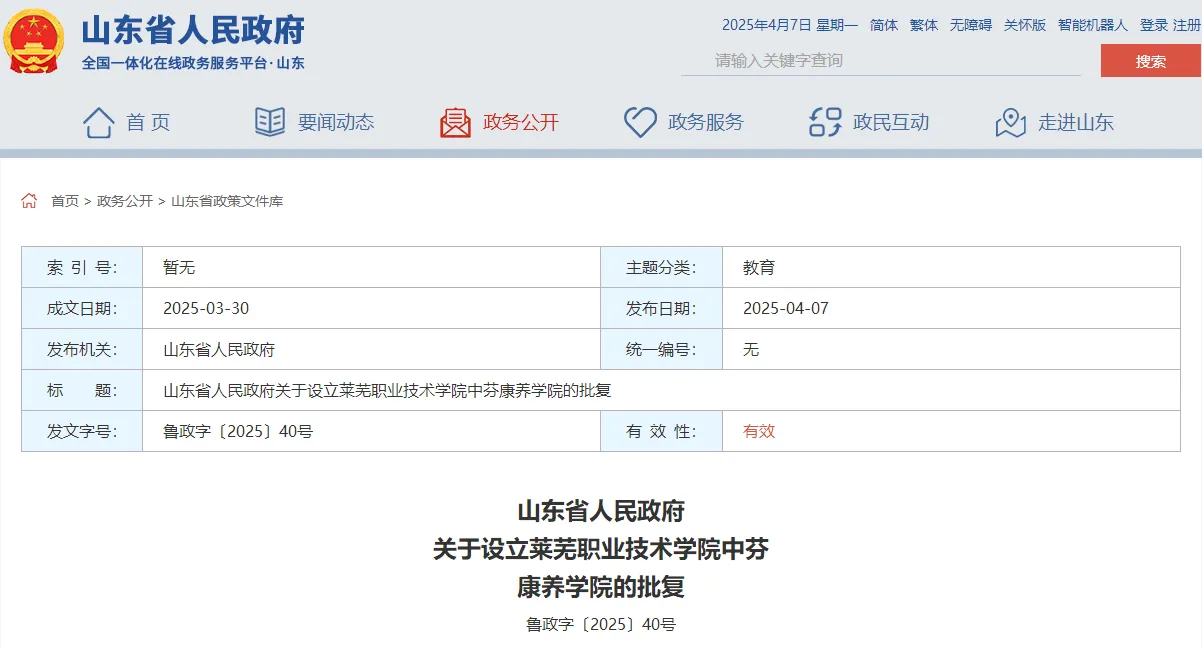Click the 发文字号 label cell
The height and width of the screenshot is (649, 1202).
[82, 432]
